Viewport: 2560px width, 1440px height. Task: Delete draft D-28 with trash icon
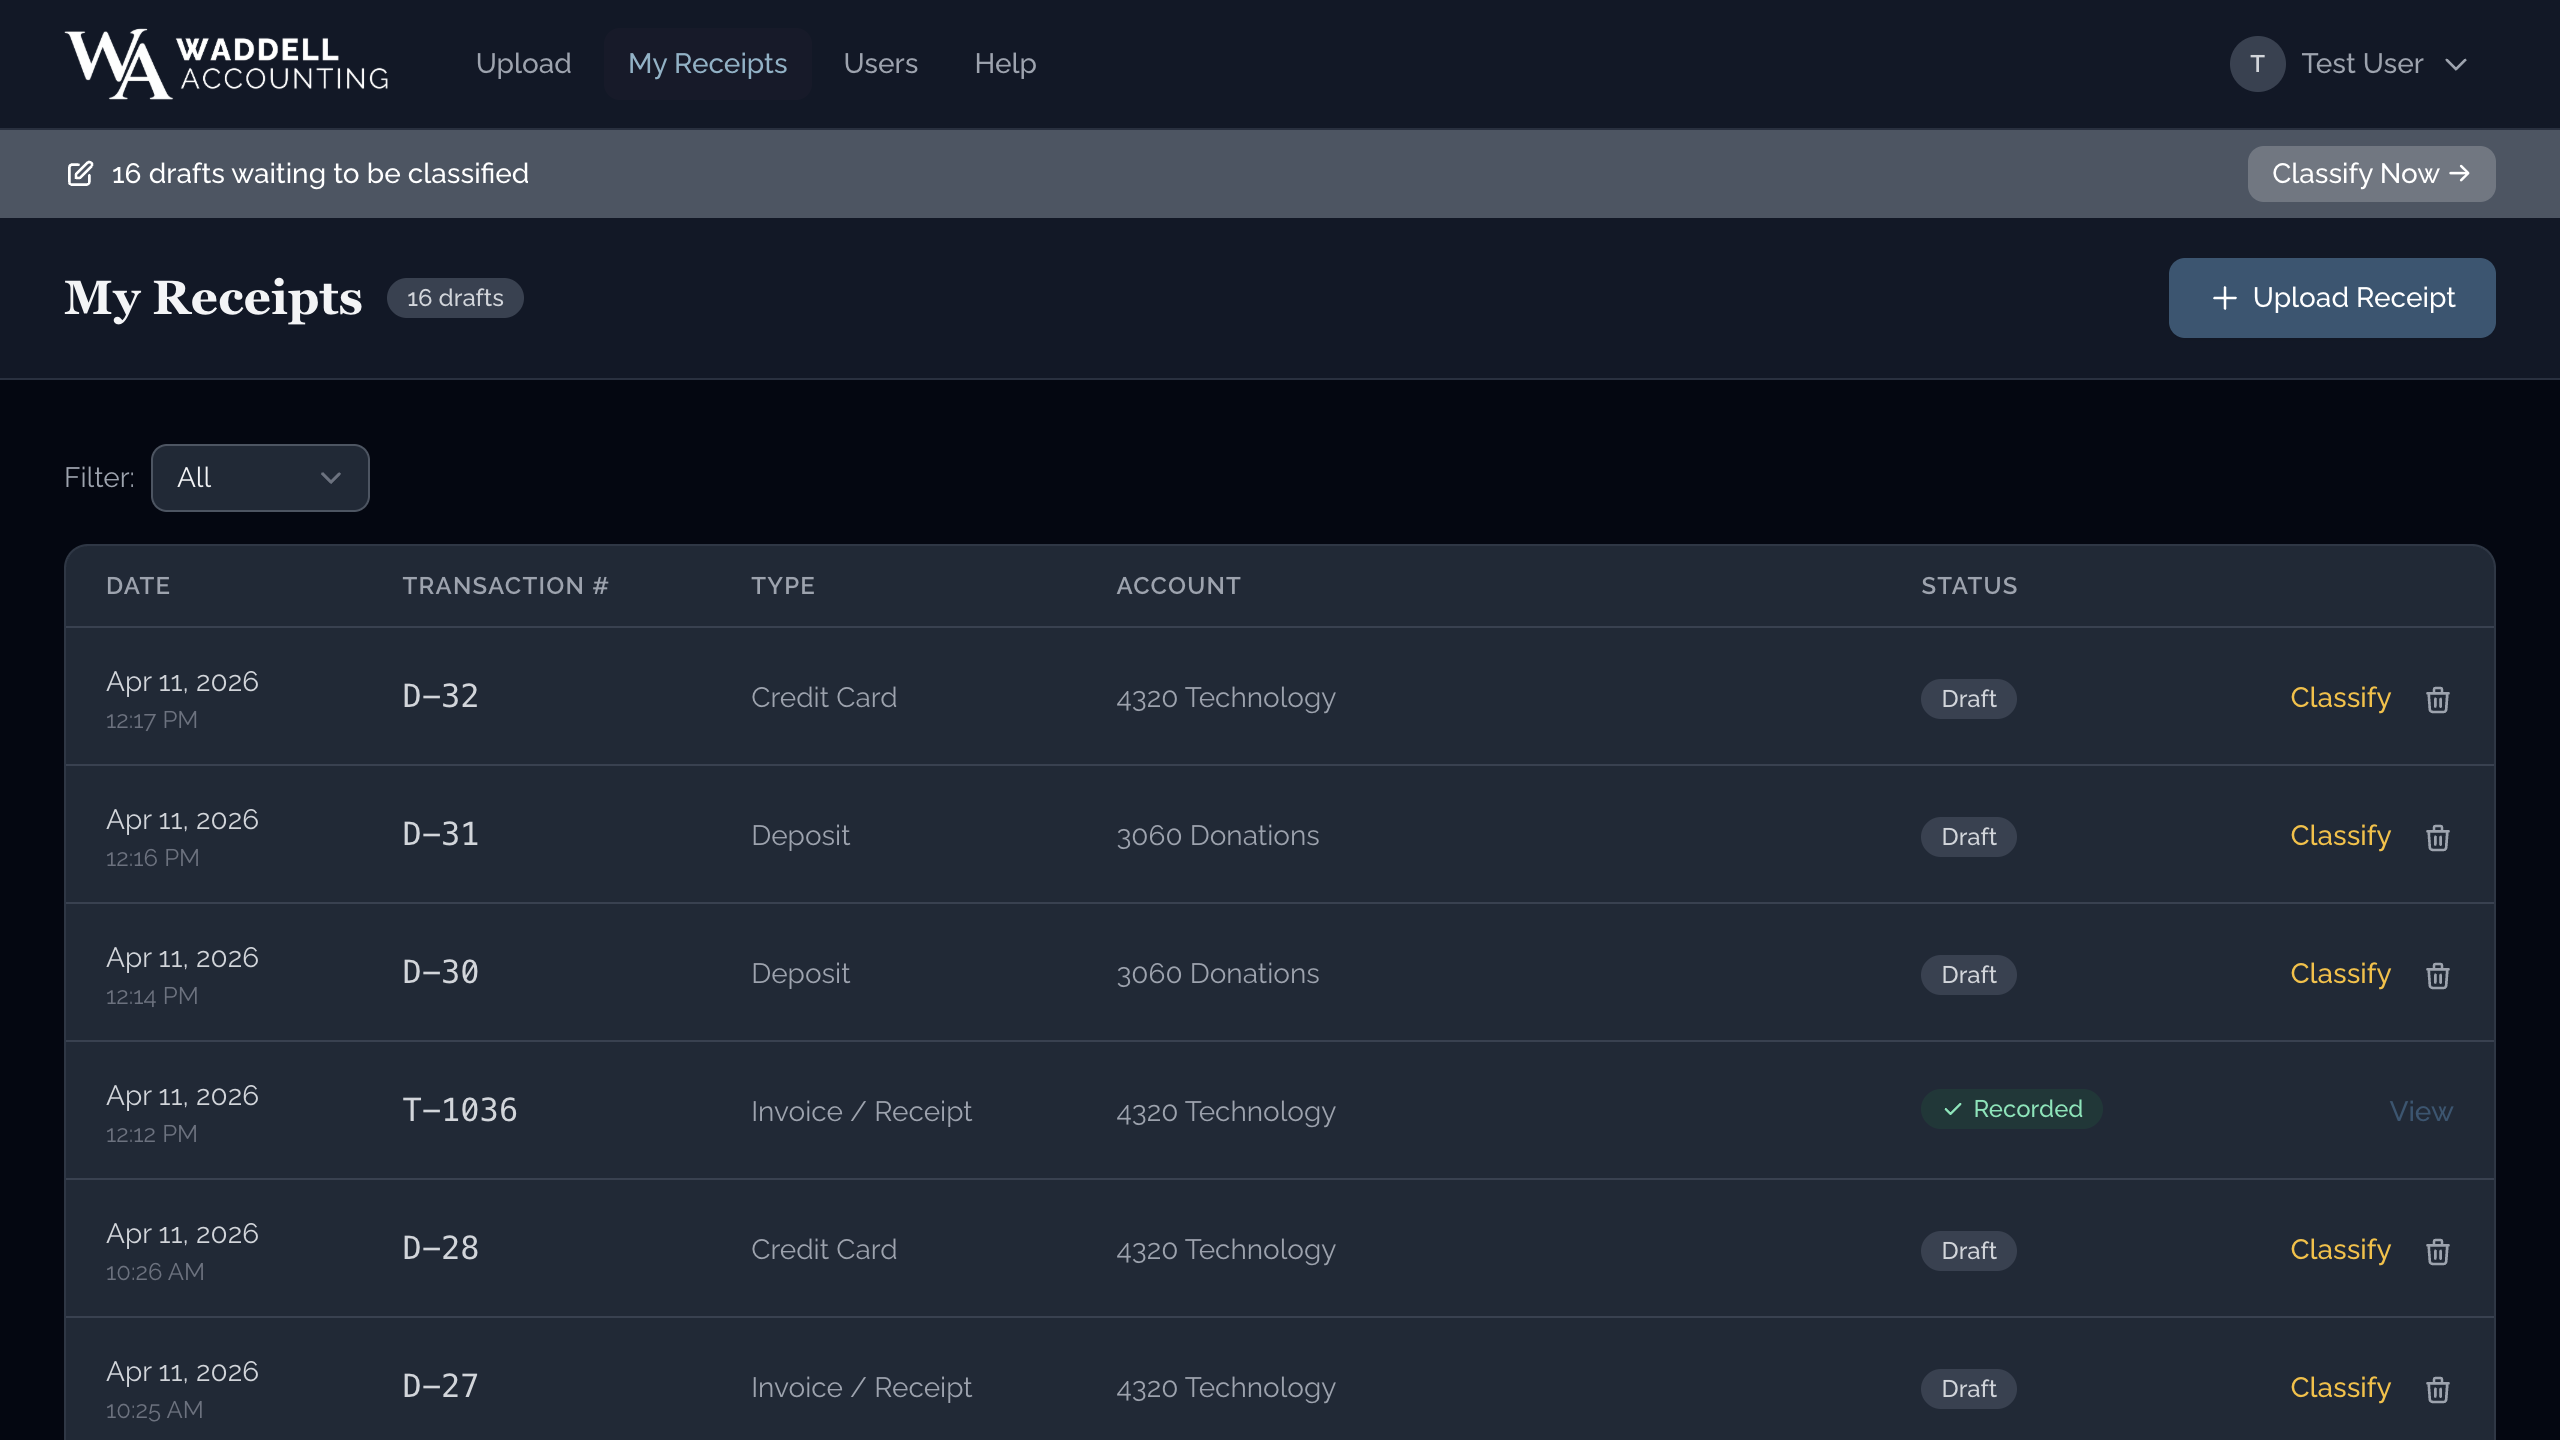click(2438, 1251)
